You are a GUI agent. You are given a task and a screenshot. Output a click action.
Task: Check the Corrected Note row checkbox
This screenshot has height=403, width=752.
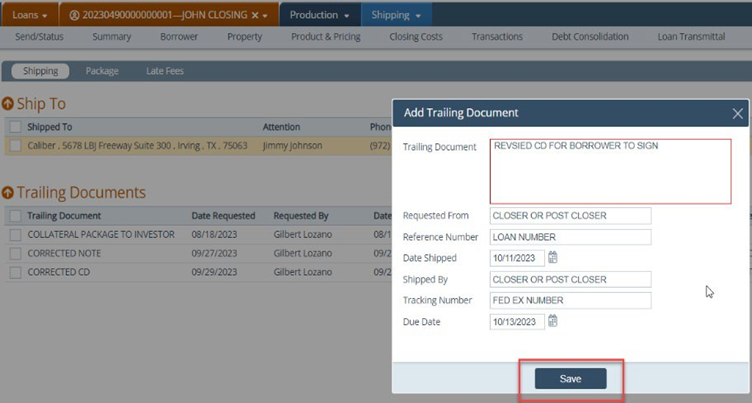15,253
